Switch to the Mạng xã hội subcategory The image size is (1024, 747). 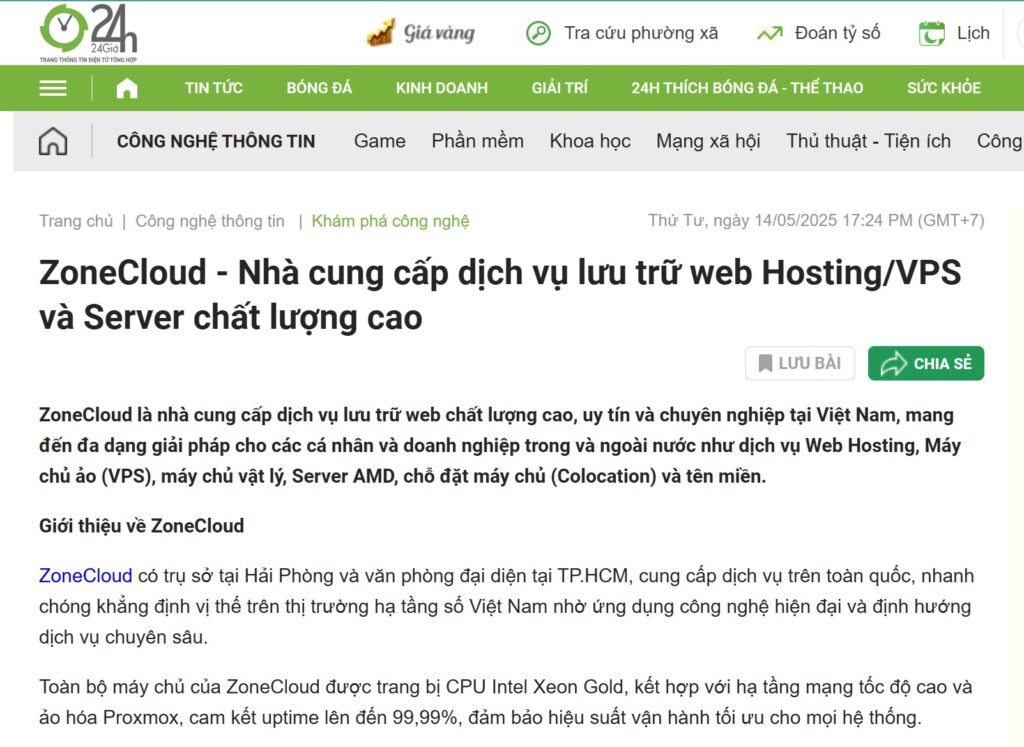(708, 141)
